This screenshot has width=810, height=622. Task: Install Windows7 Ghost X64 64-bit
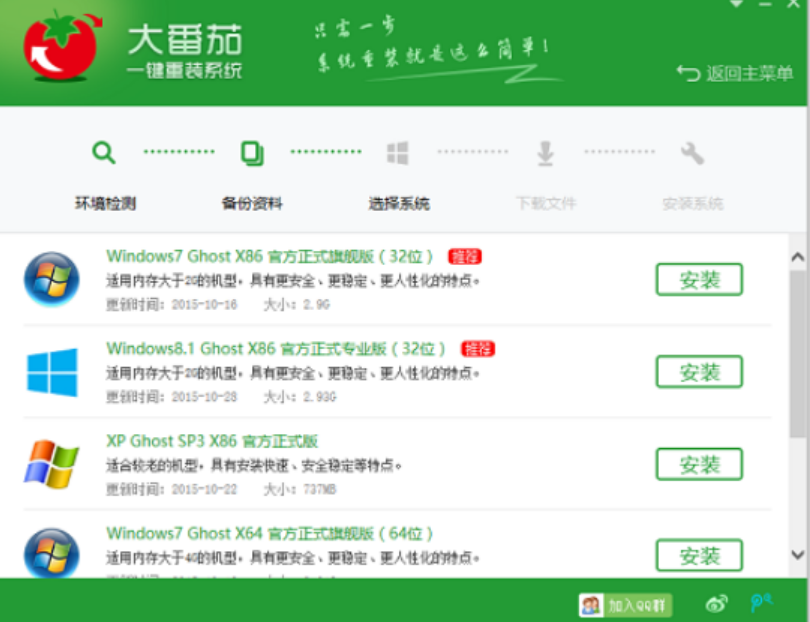point(699,556)
